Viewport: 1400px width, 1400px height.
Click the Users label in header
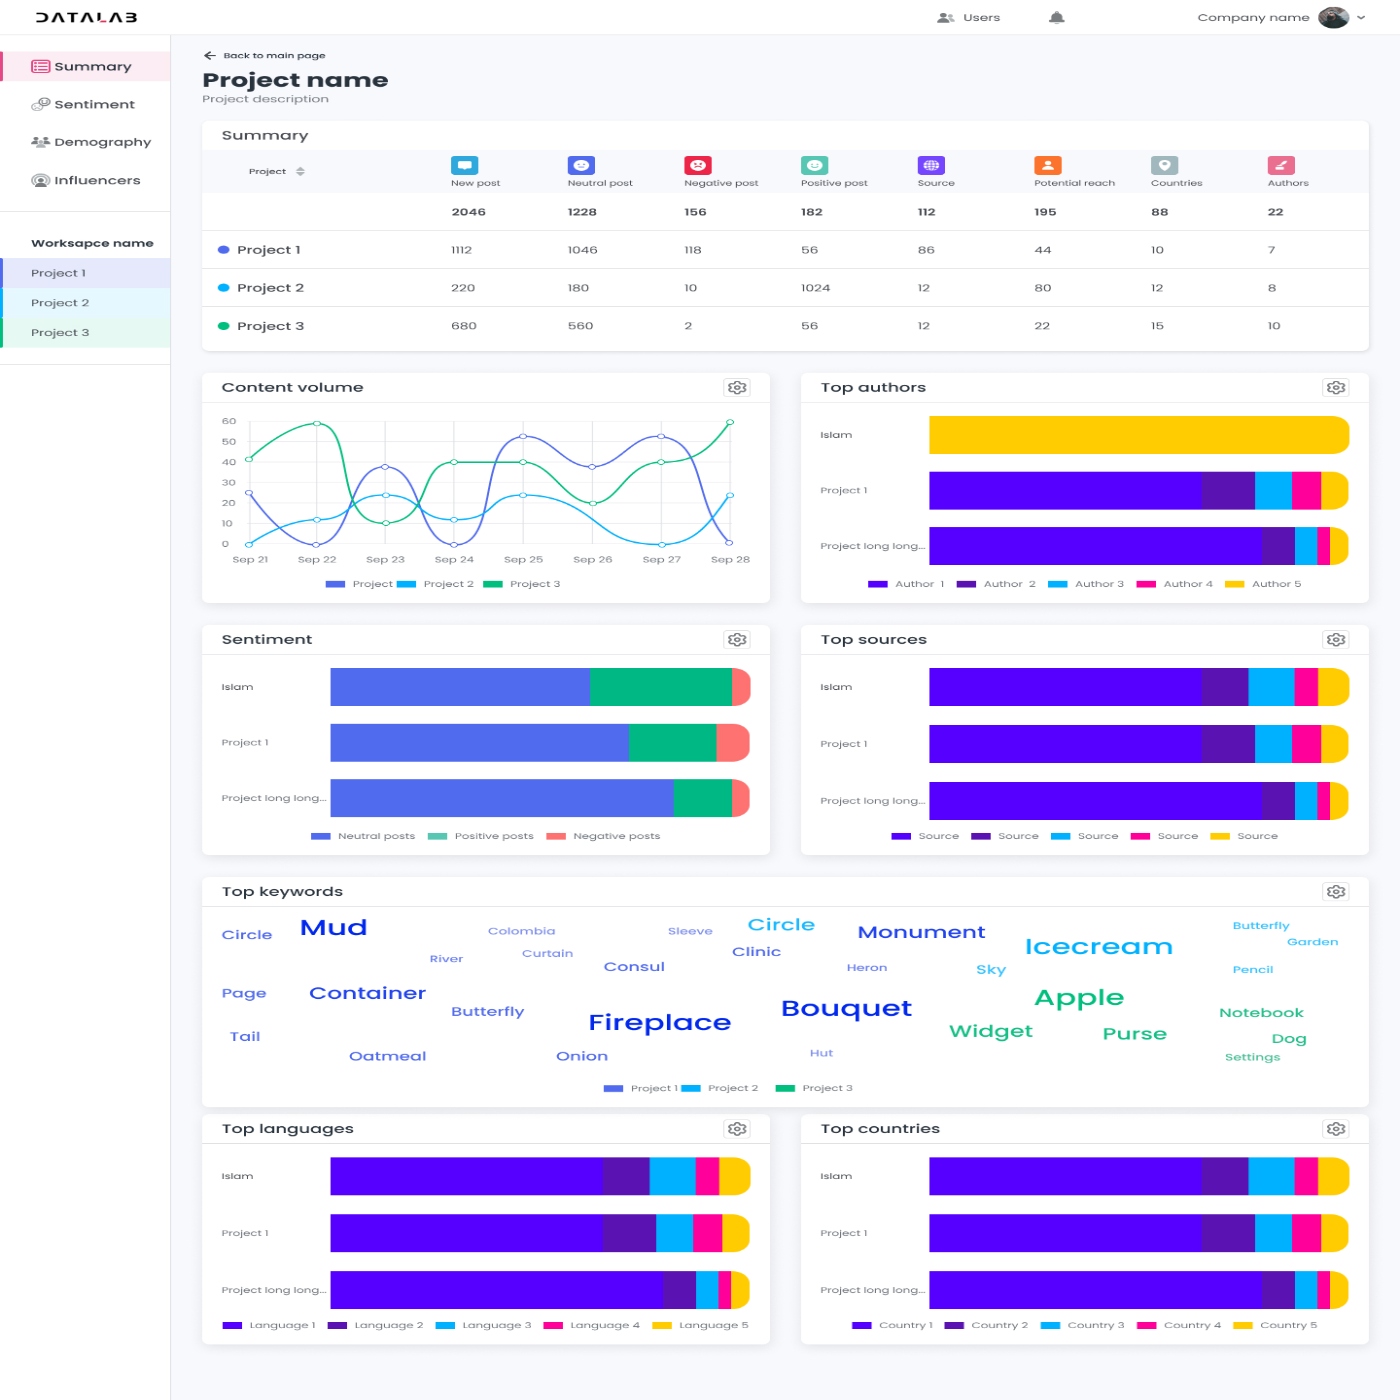tap(981, 17)
